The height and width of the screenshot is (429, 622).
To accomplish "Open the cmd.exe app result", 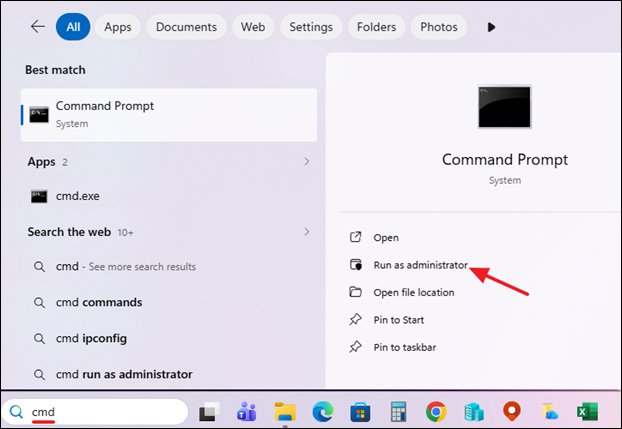I will pyautogui.click(x=169, y=196).
